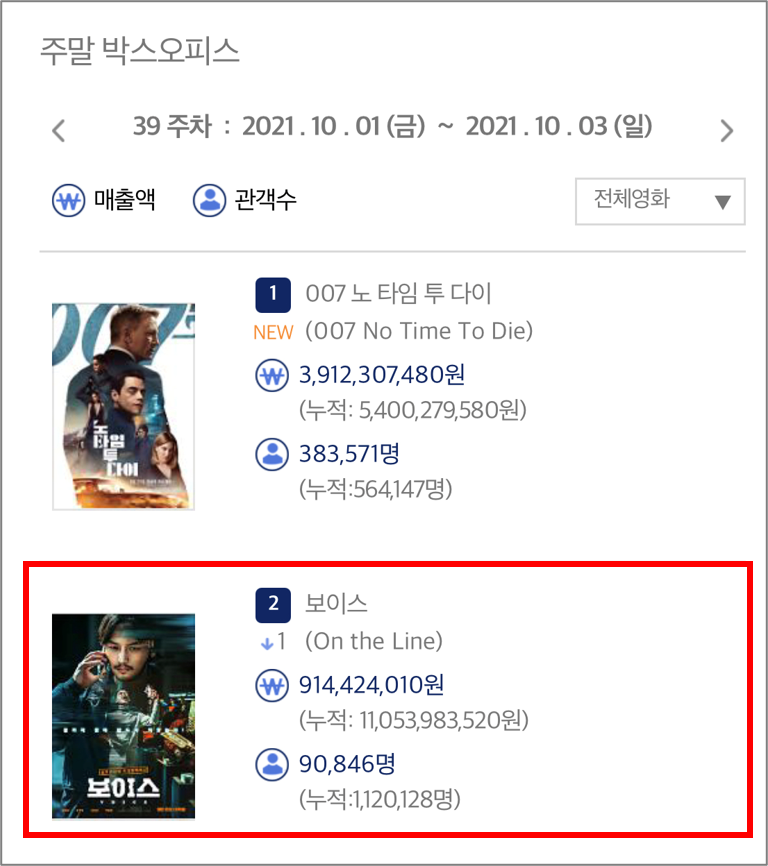
Task: Click won icon beside 3,912,307,480원
Action: tap(272, 376)
